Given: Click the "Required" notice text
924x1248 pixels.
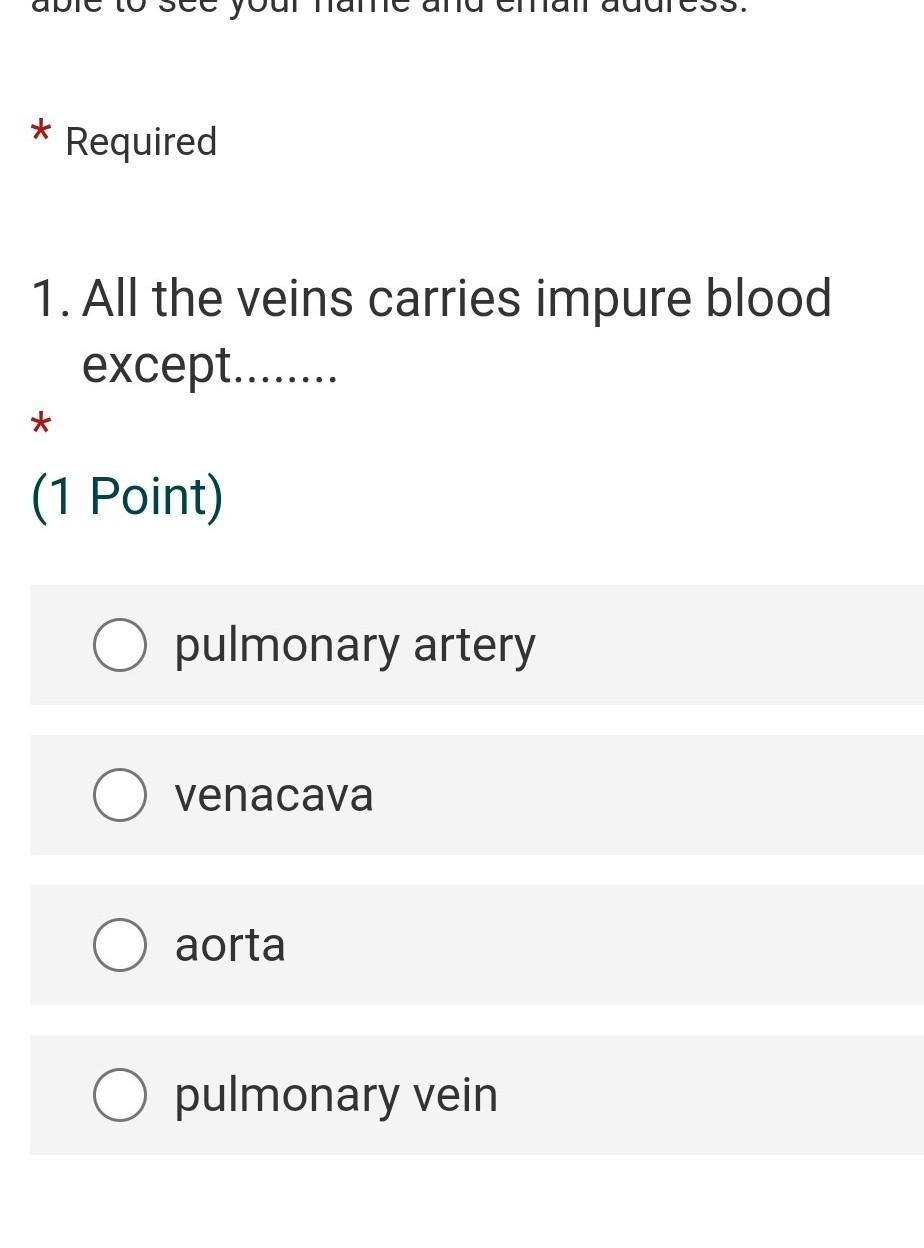Looking at the screenshot, I should 141,142.
